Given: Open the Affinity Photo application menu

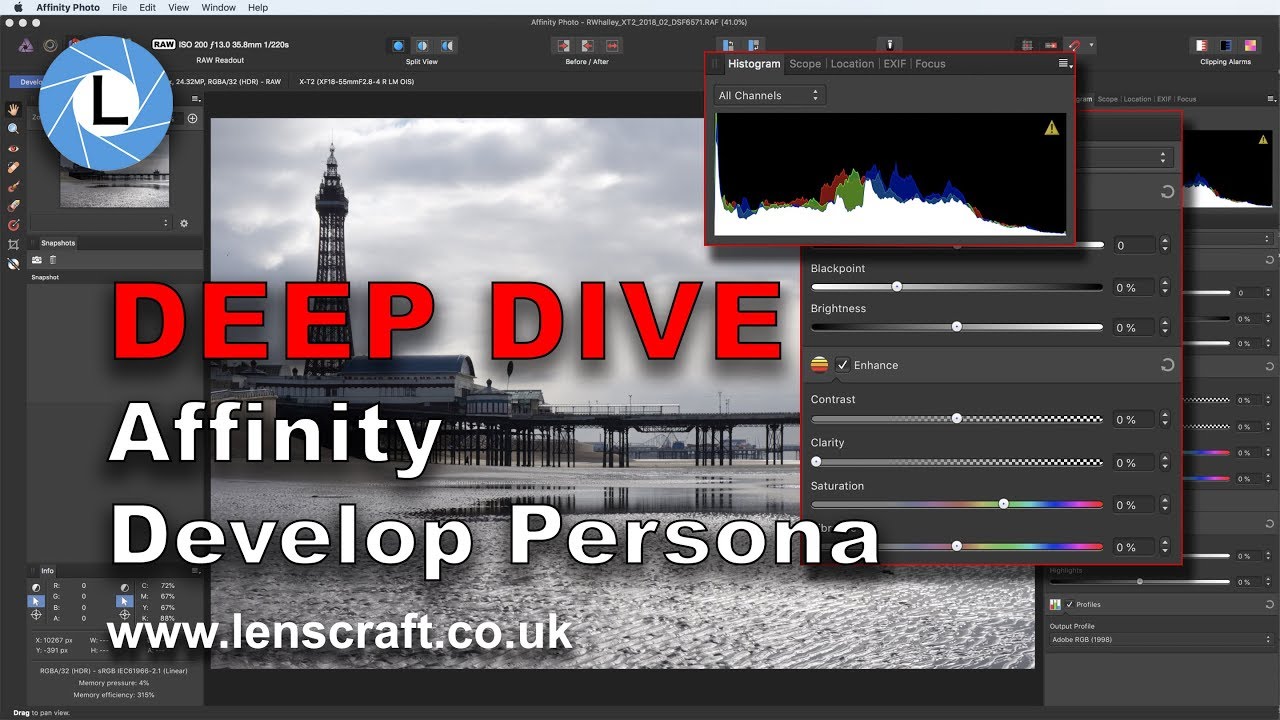Looking at the screenshot, I should coord(68,7).
